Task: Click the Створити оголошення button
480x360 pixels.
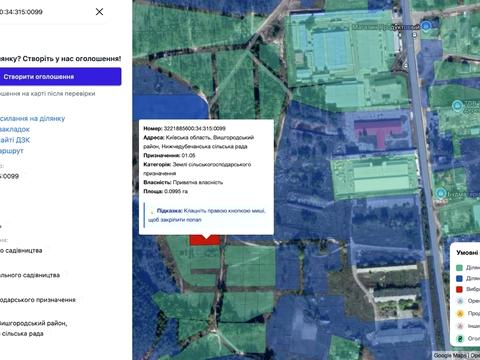Action: tap(61, 77)
